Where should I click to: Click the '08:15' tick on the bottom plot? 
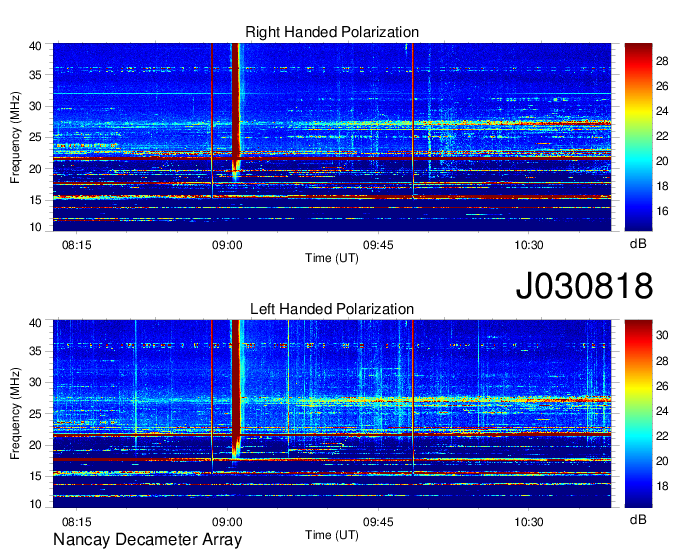tap(77, 522)
